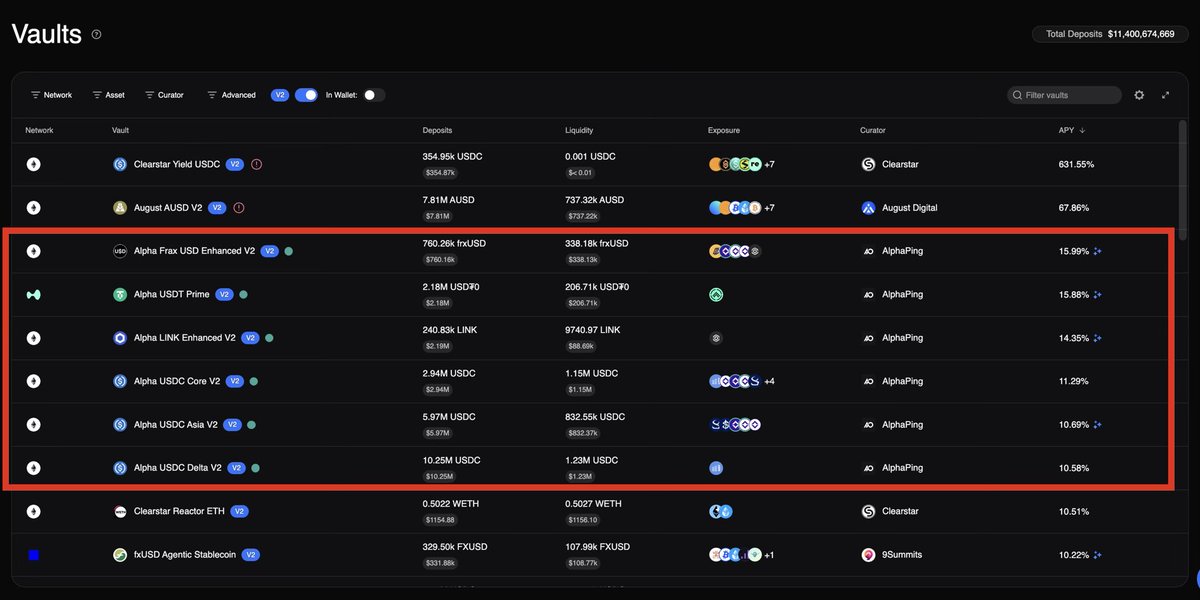
Task: Click the Vault column header
Action: [x=120, y=130]
